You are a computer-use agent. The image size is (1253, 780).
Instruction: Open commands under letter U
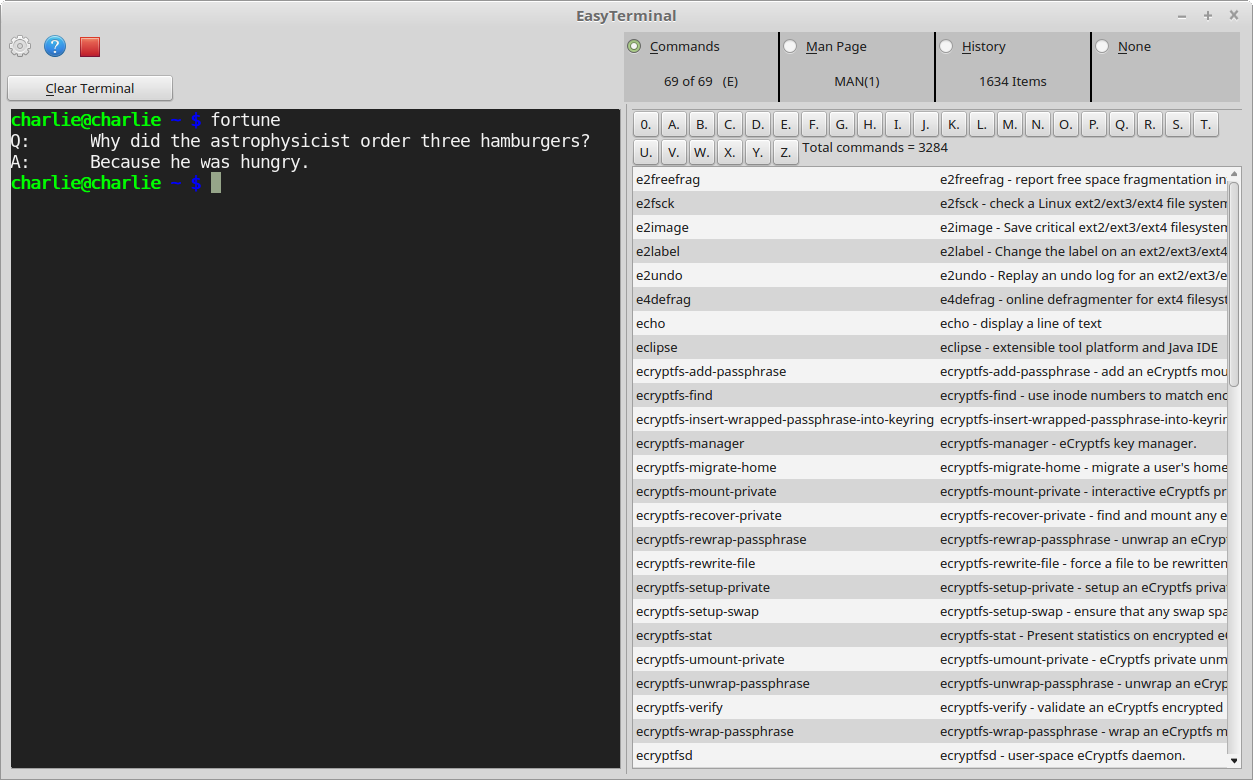pos(646,153)
